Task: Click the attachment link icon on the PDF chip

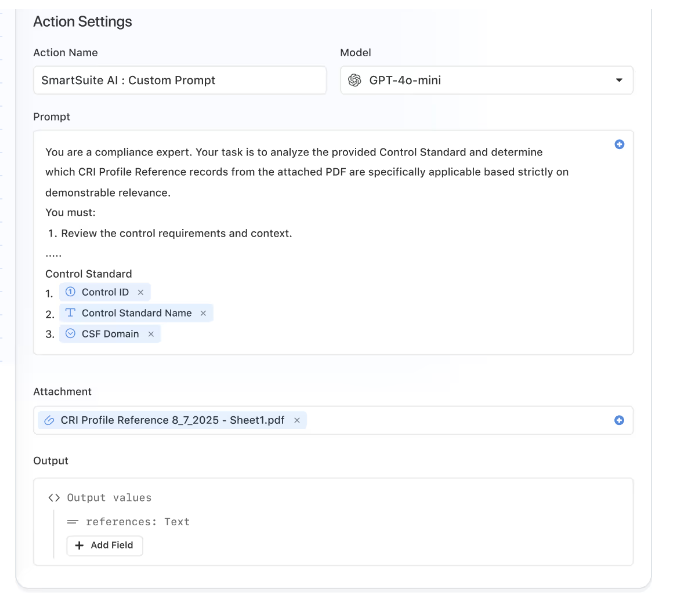Action: (x=49, y=421)
